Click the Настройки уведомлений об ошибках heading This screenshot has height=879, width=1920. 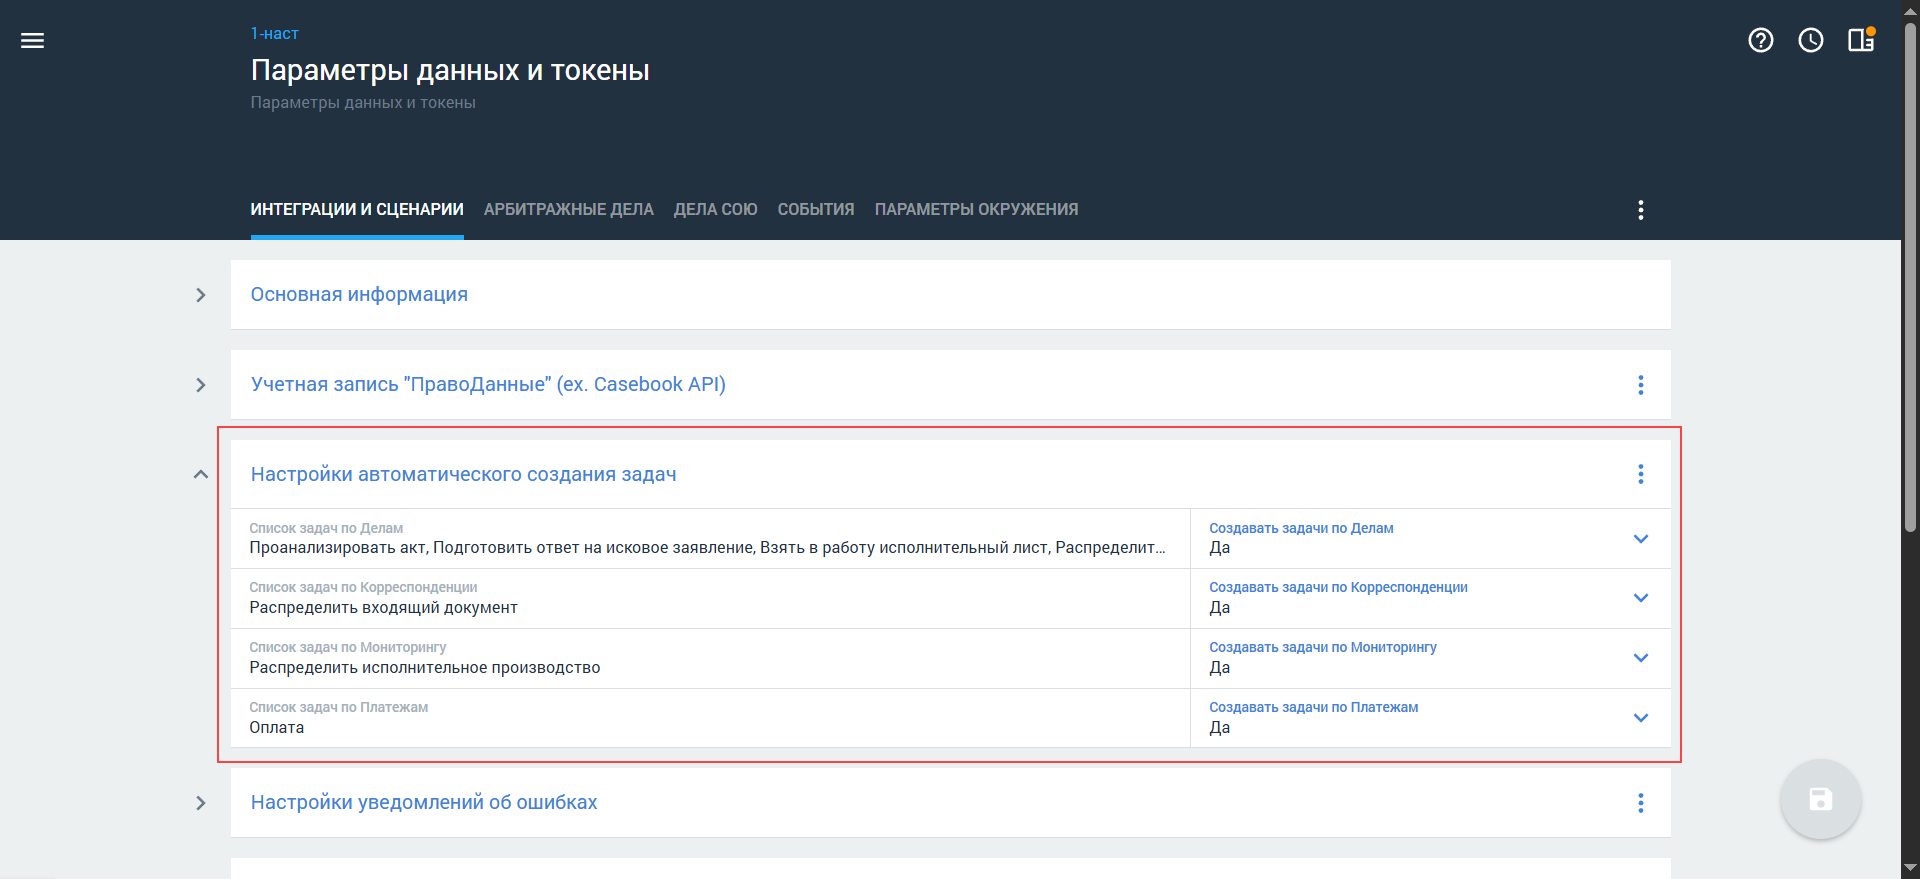tap(424, 803)
